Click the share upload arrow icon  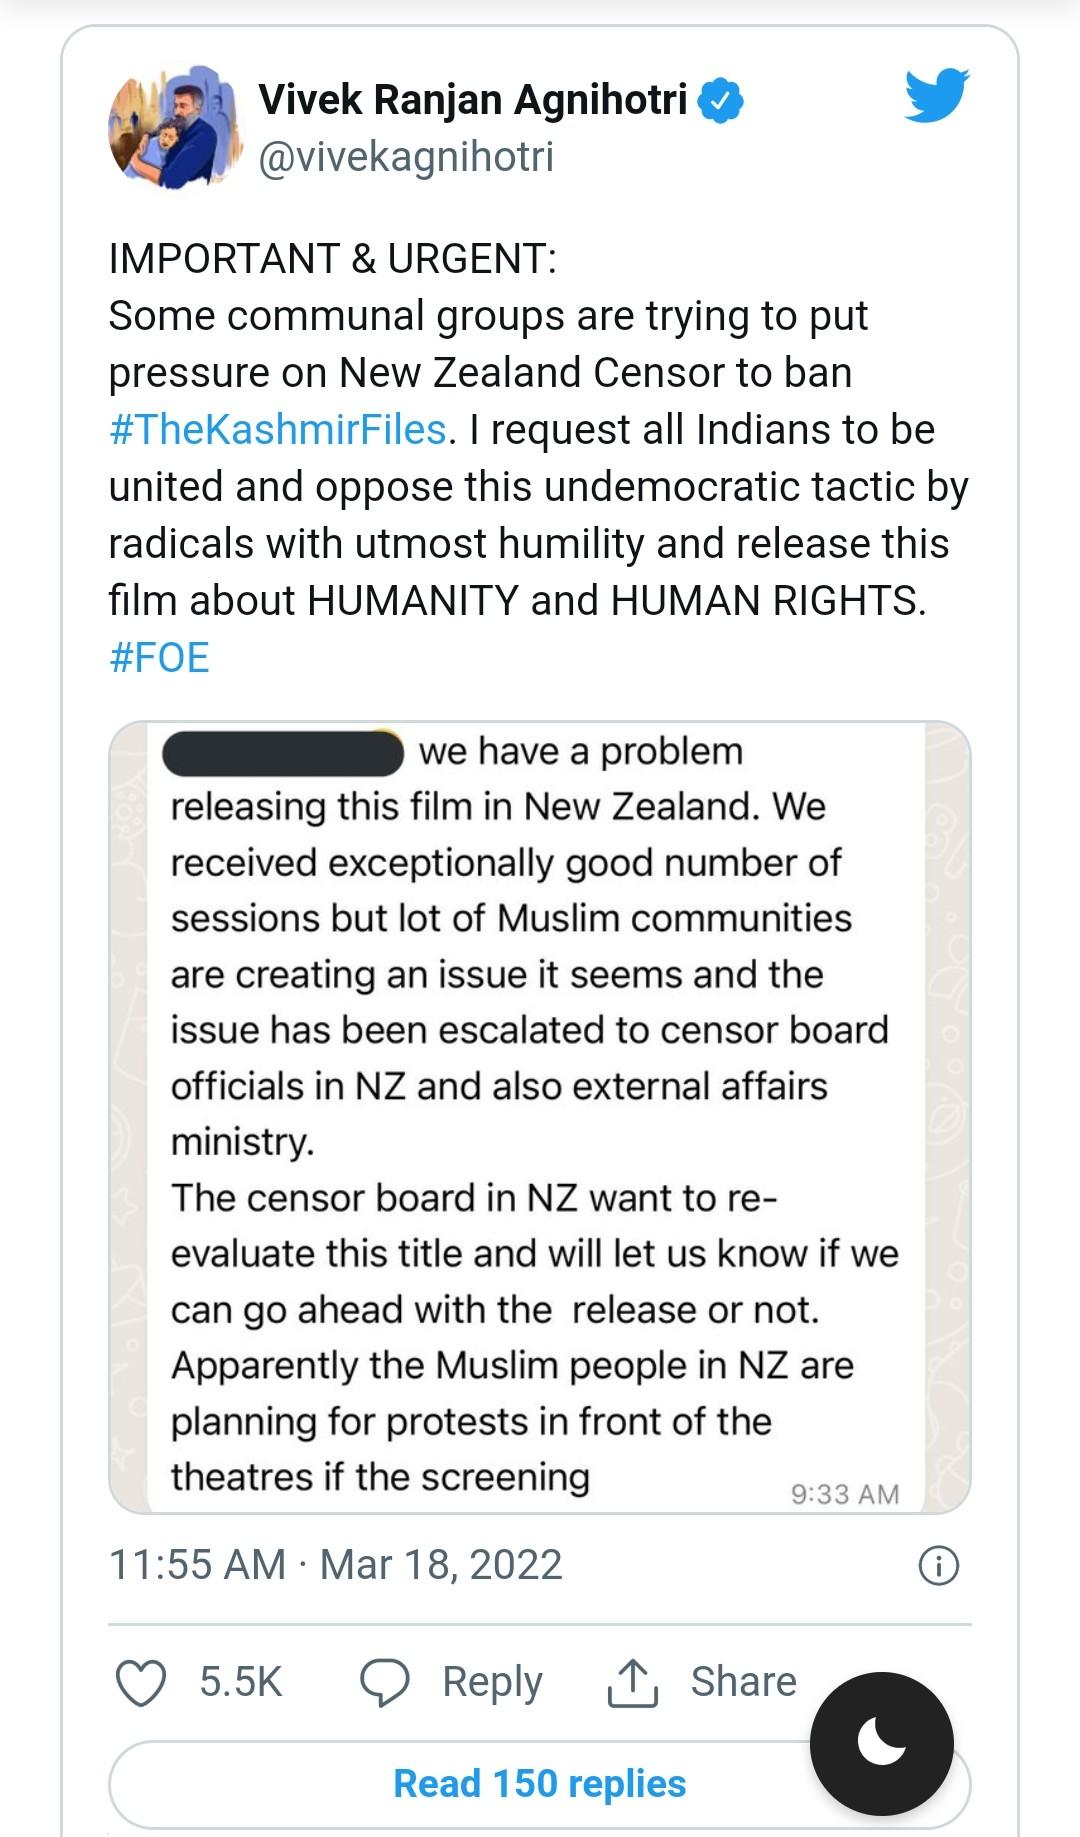click(x=633, y=1682)
